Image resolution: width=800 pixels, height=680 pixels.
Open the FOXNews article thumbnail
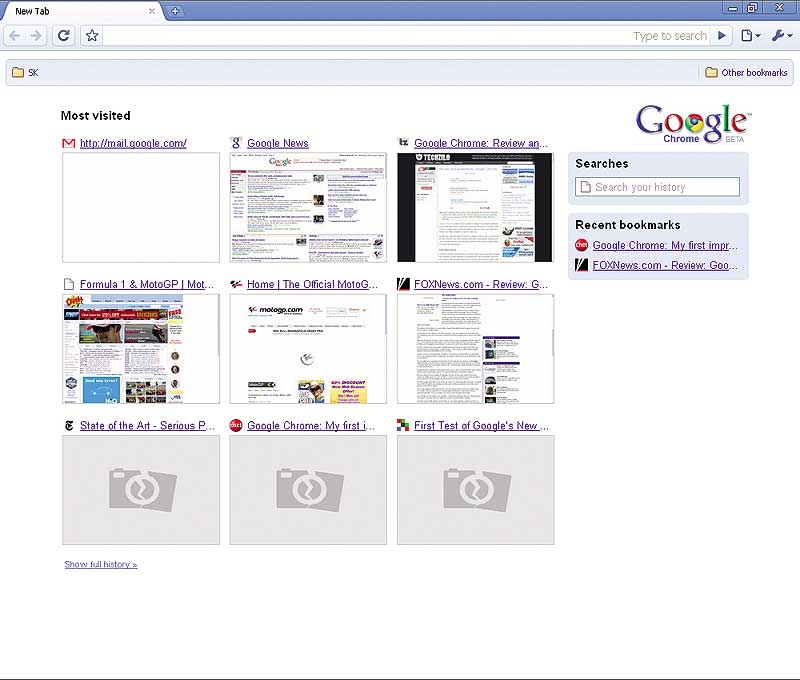tap(476, 349)
